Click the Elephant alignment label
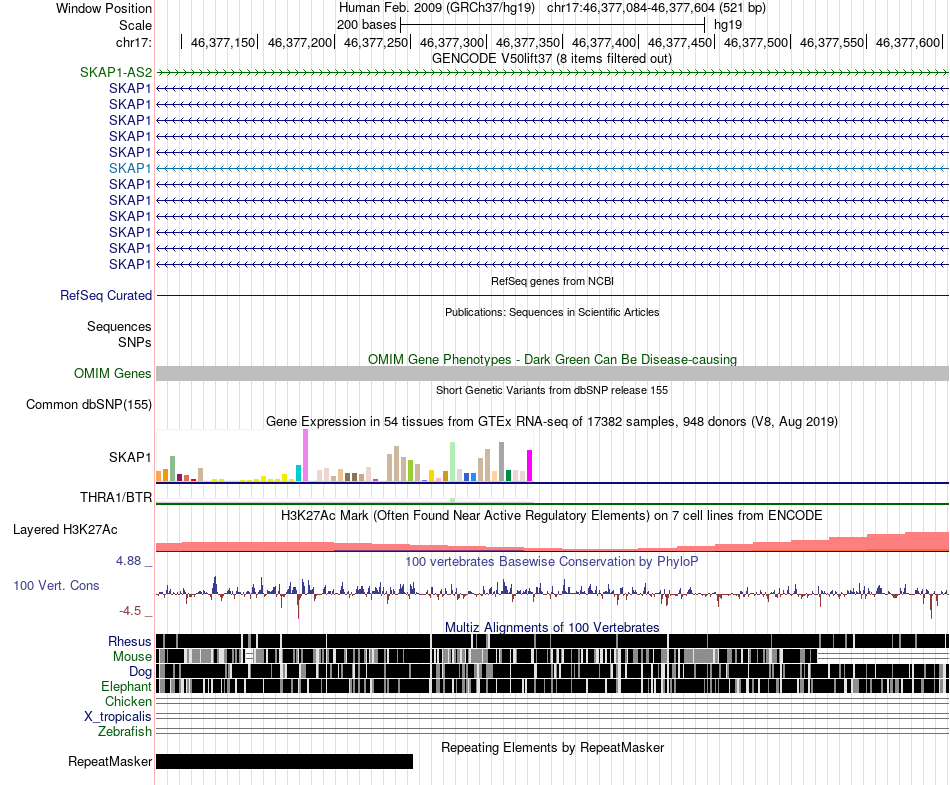The height and width of the screenshot is (785, 950). pos(126,686)
